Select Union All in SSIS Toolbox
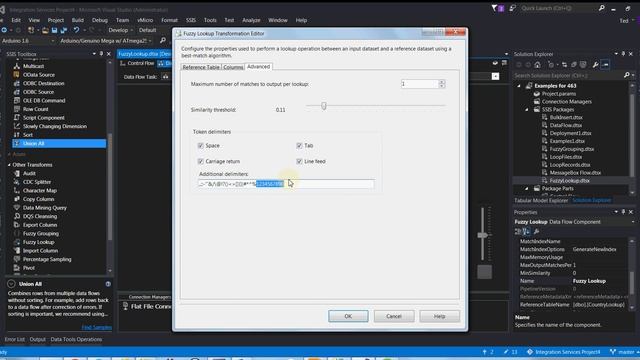 [x=59, y=143]
